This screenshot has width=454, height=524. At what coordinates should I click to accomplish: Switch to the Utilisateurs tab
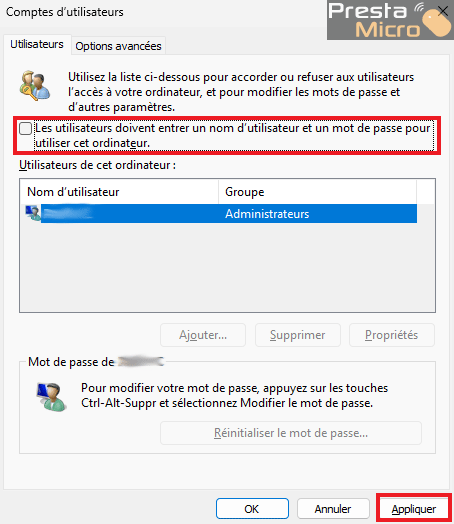click(37, 44)
